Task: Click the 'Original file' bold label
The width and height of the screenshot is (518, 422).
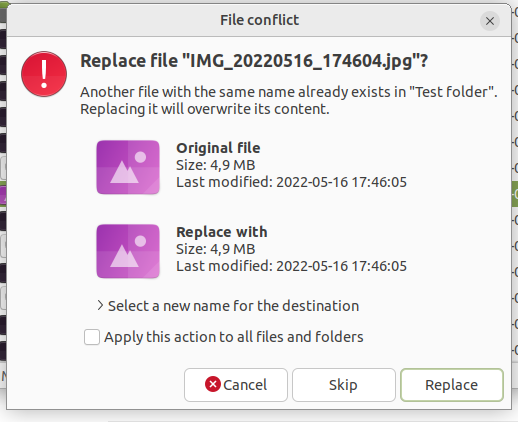Action: coord(218,148)
